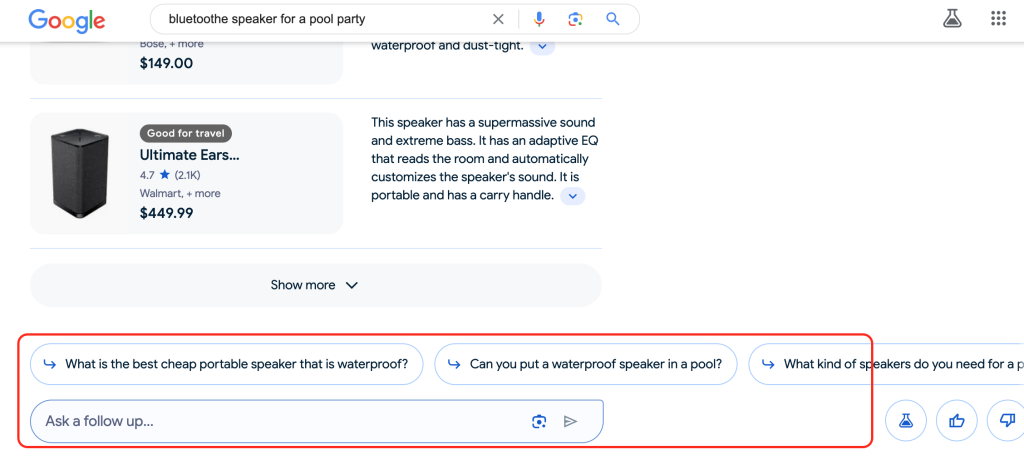Select the best cheap portable speaker suggestion
Screen dimensions: 1024x465
tap(227, 364)
